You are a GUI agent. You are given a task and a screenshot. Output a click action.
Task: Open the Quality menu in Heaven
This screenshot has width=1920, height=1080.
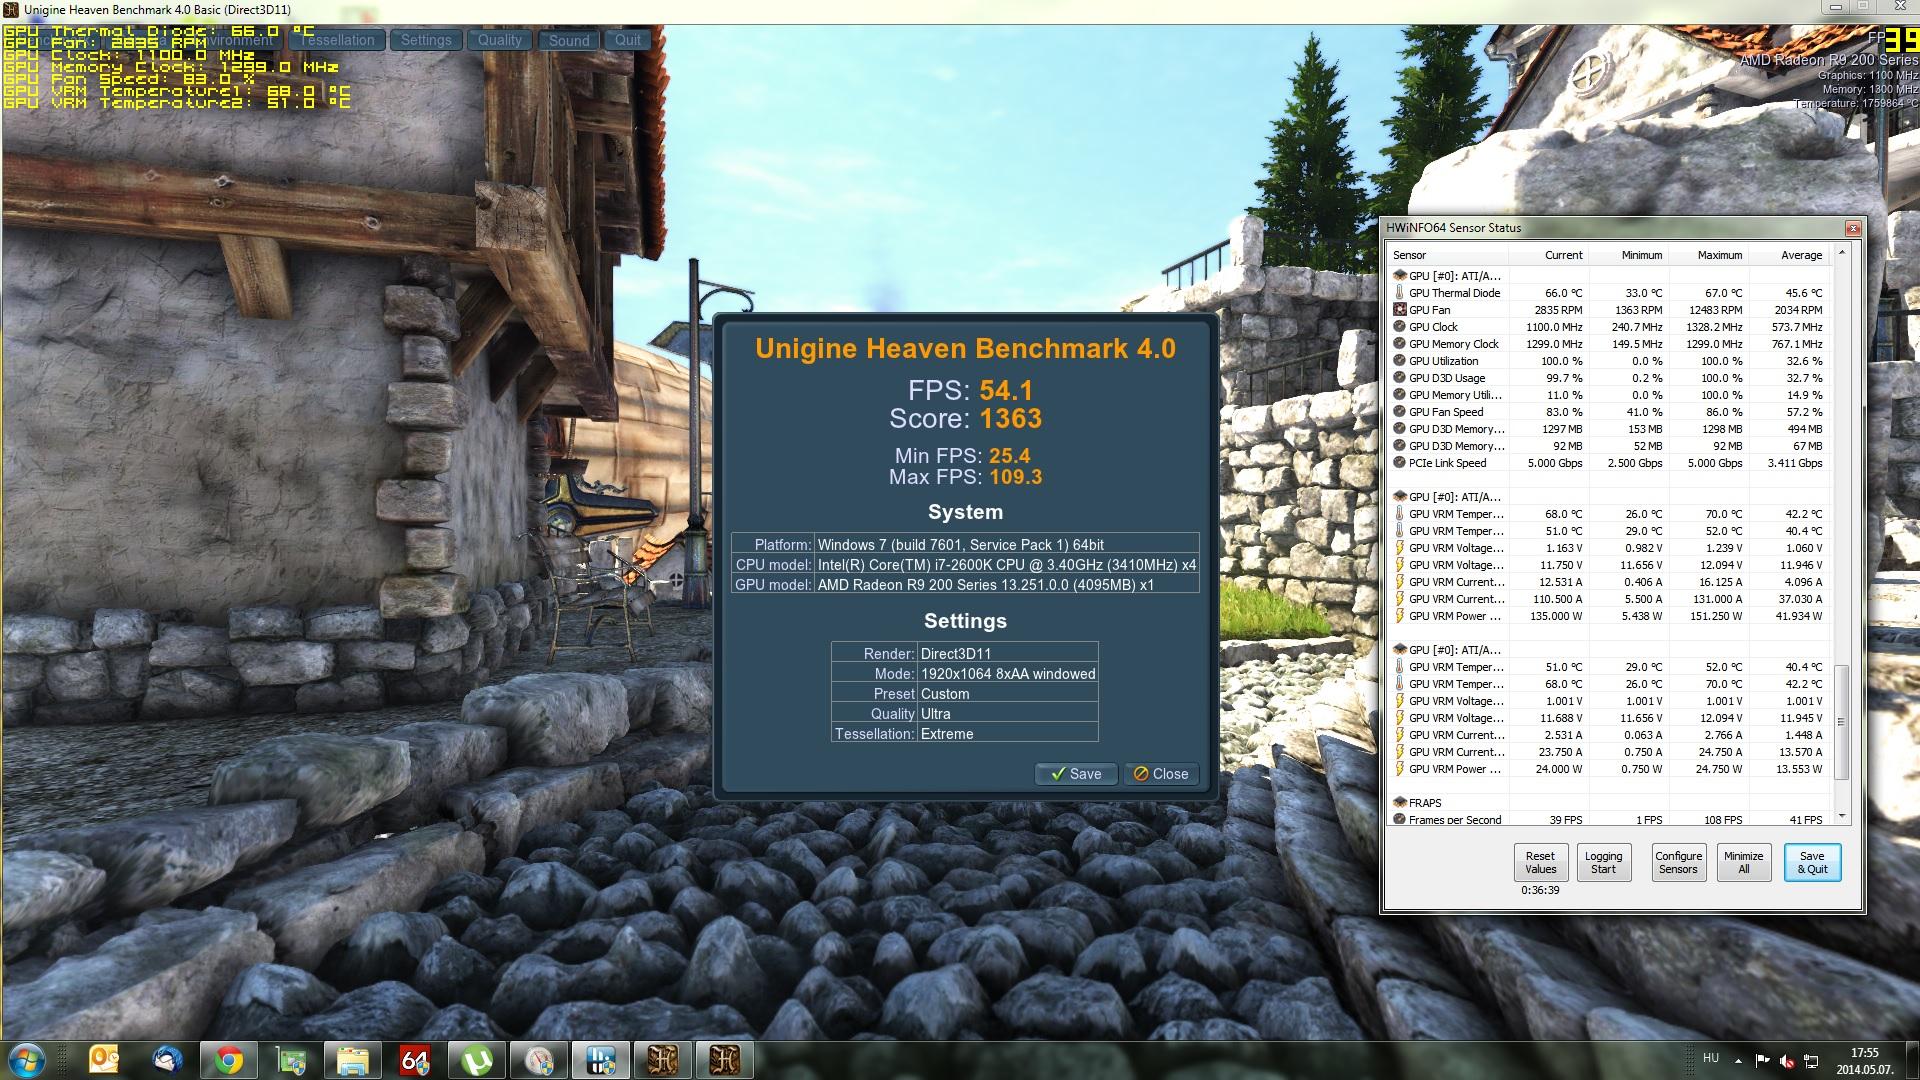point(499,40)
